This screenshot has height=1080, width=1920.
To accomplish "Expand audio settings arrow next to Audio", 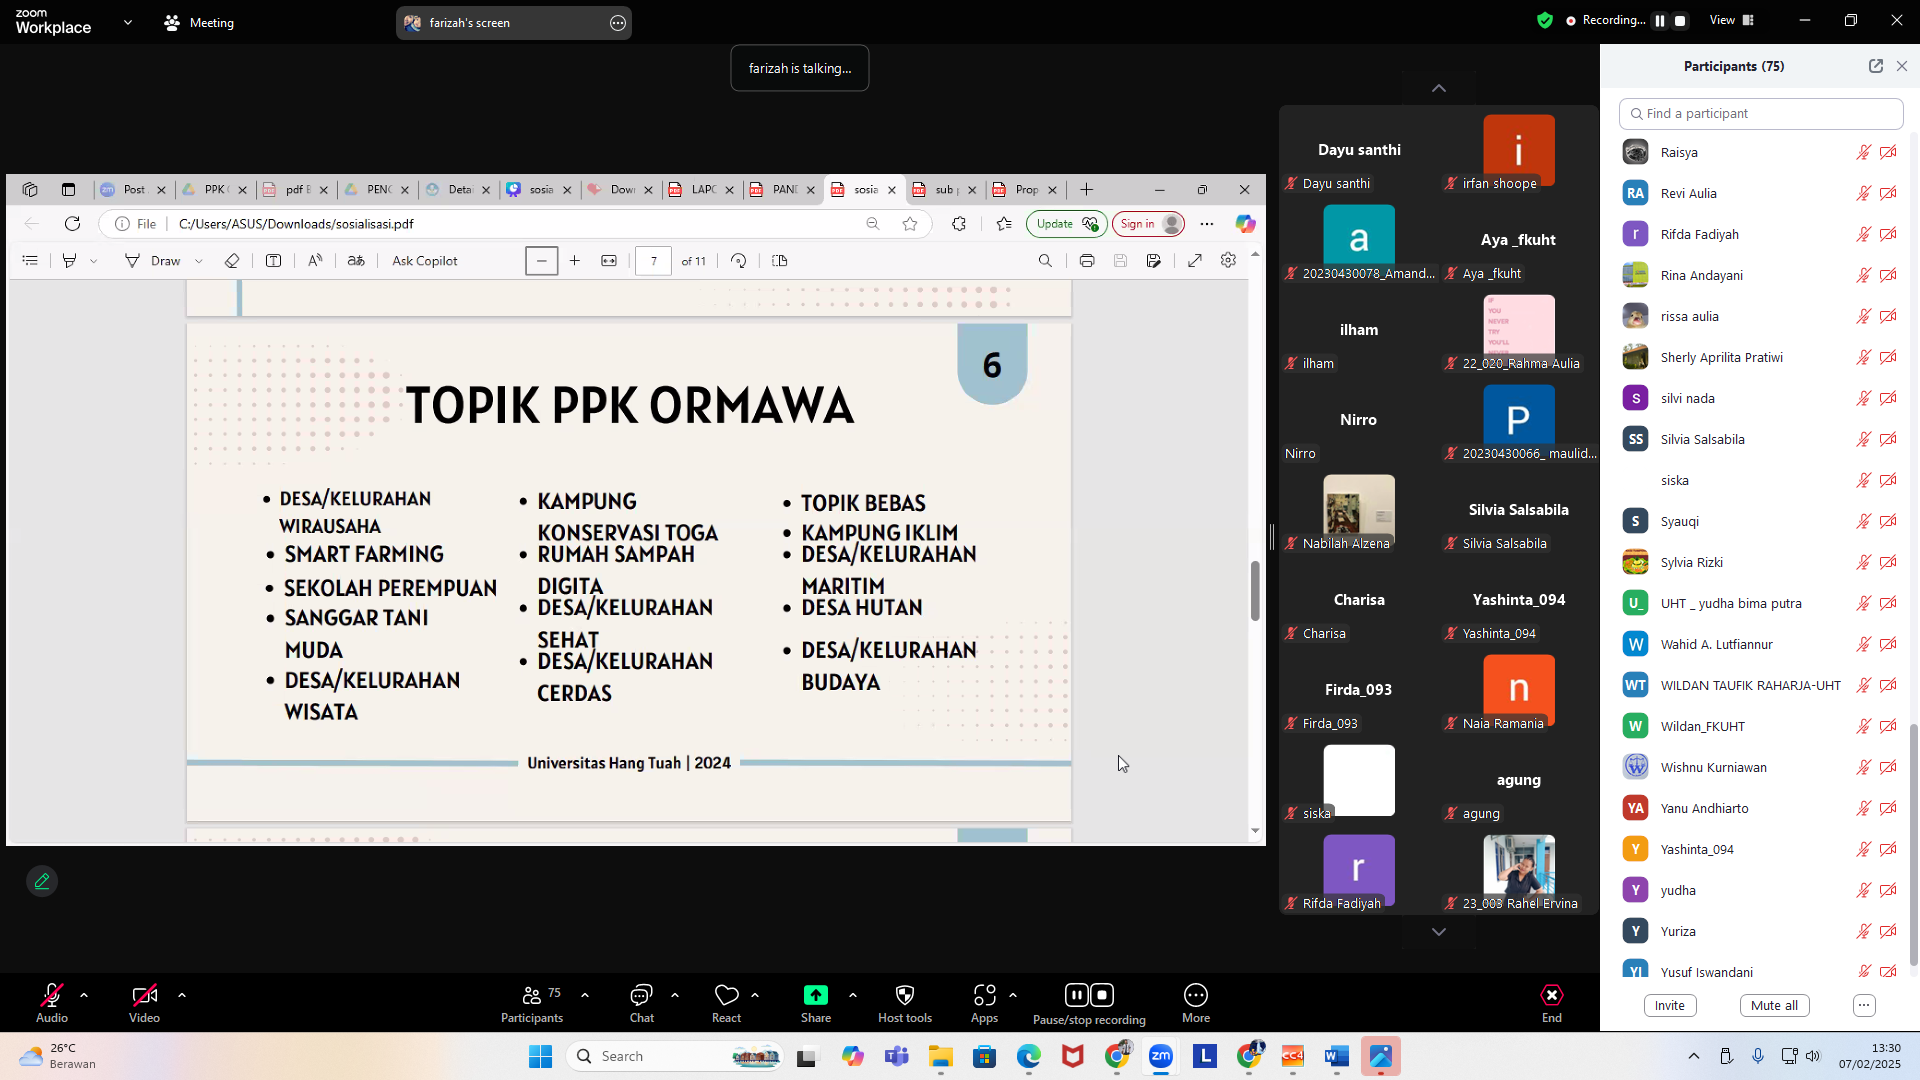I will [x=84, y=995].
